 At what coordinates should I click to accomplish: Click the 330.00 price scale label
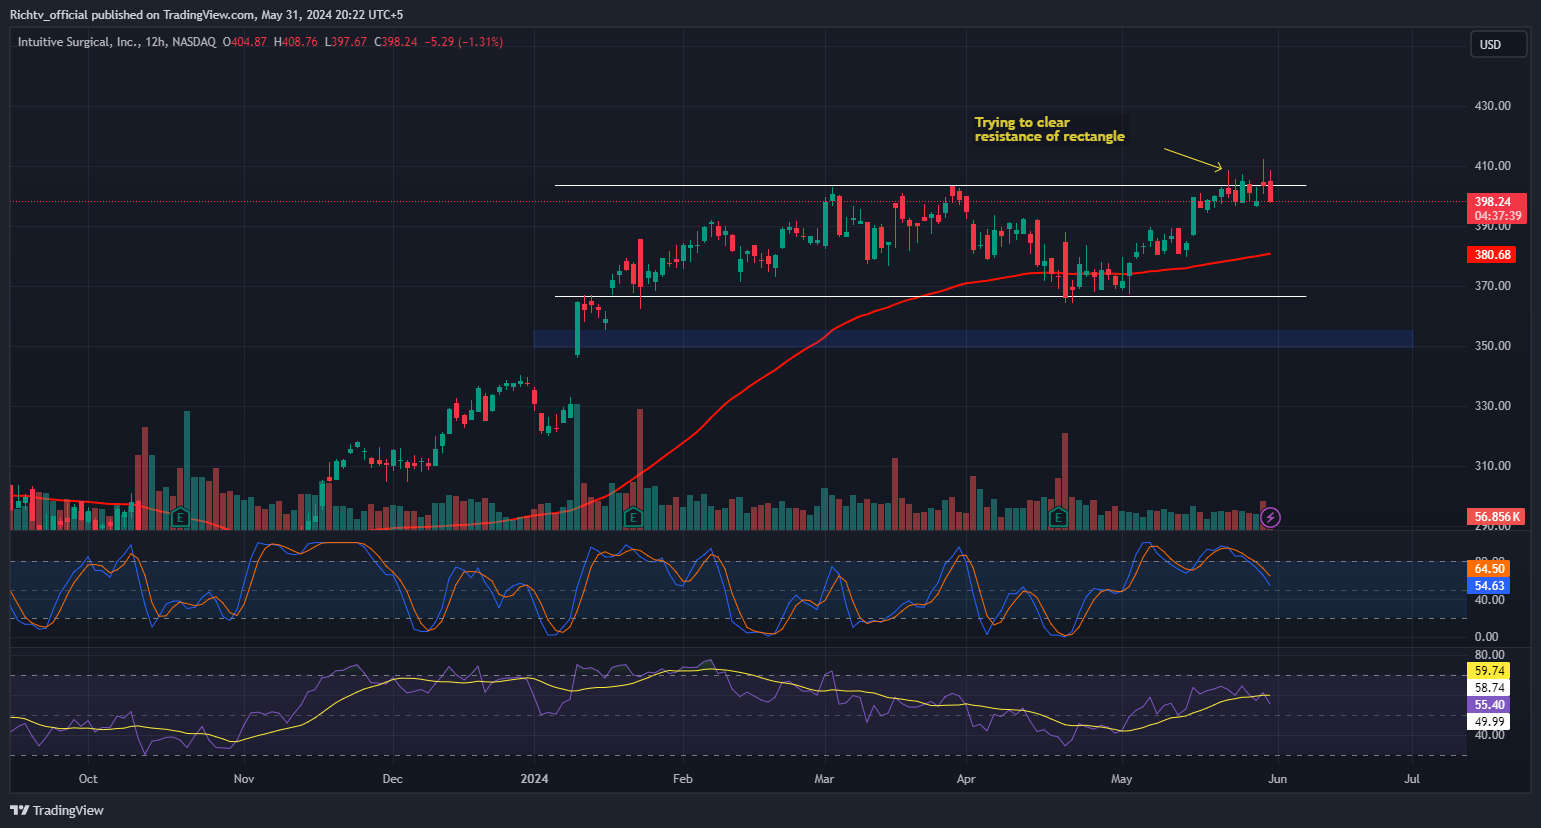[x=1492, y=406]
